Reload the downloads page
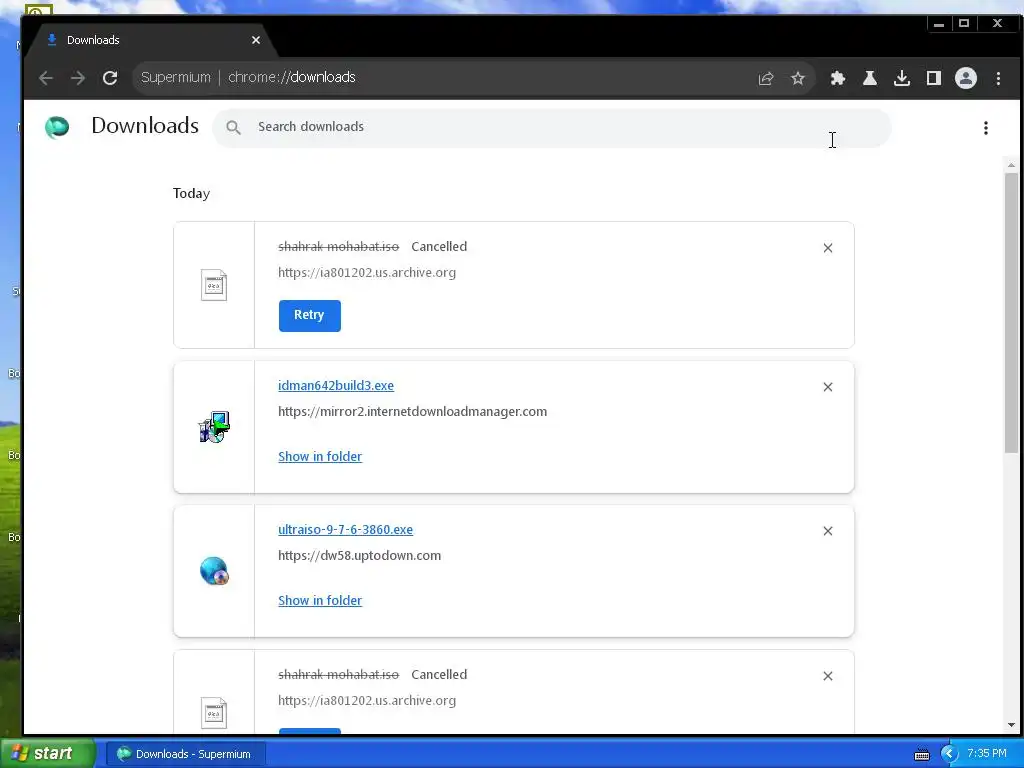 [x=110, y=78]
